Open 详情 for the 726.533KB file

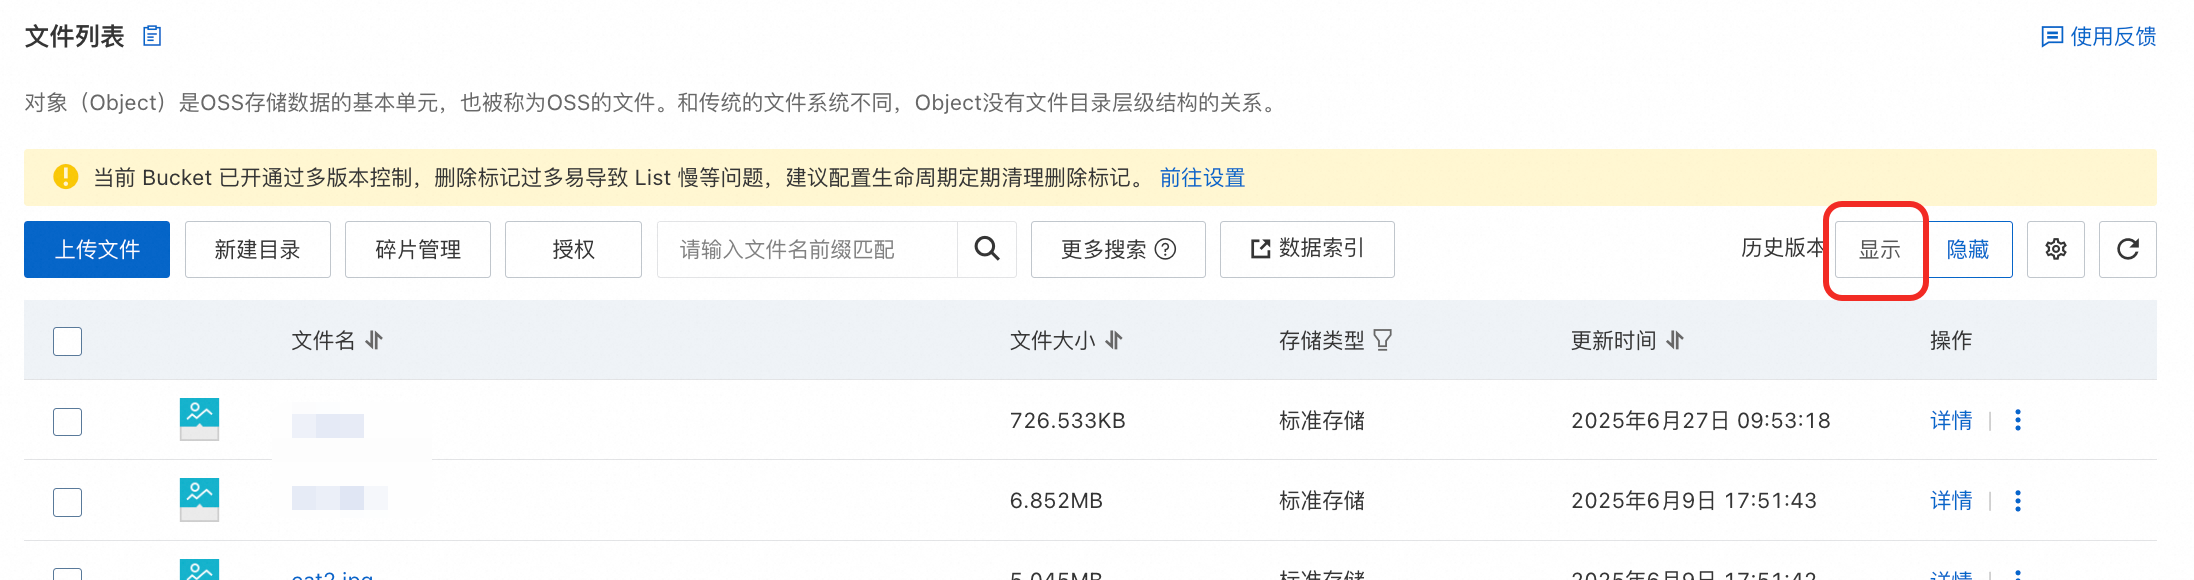(1951, 420)
